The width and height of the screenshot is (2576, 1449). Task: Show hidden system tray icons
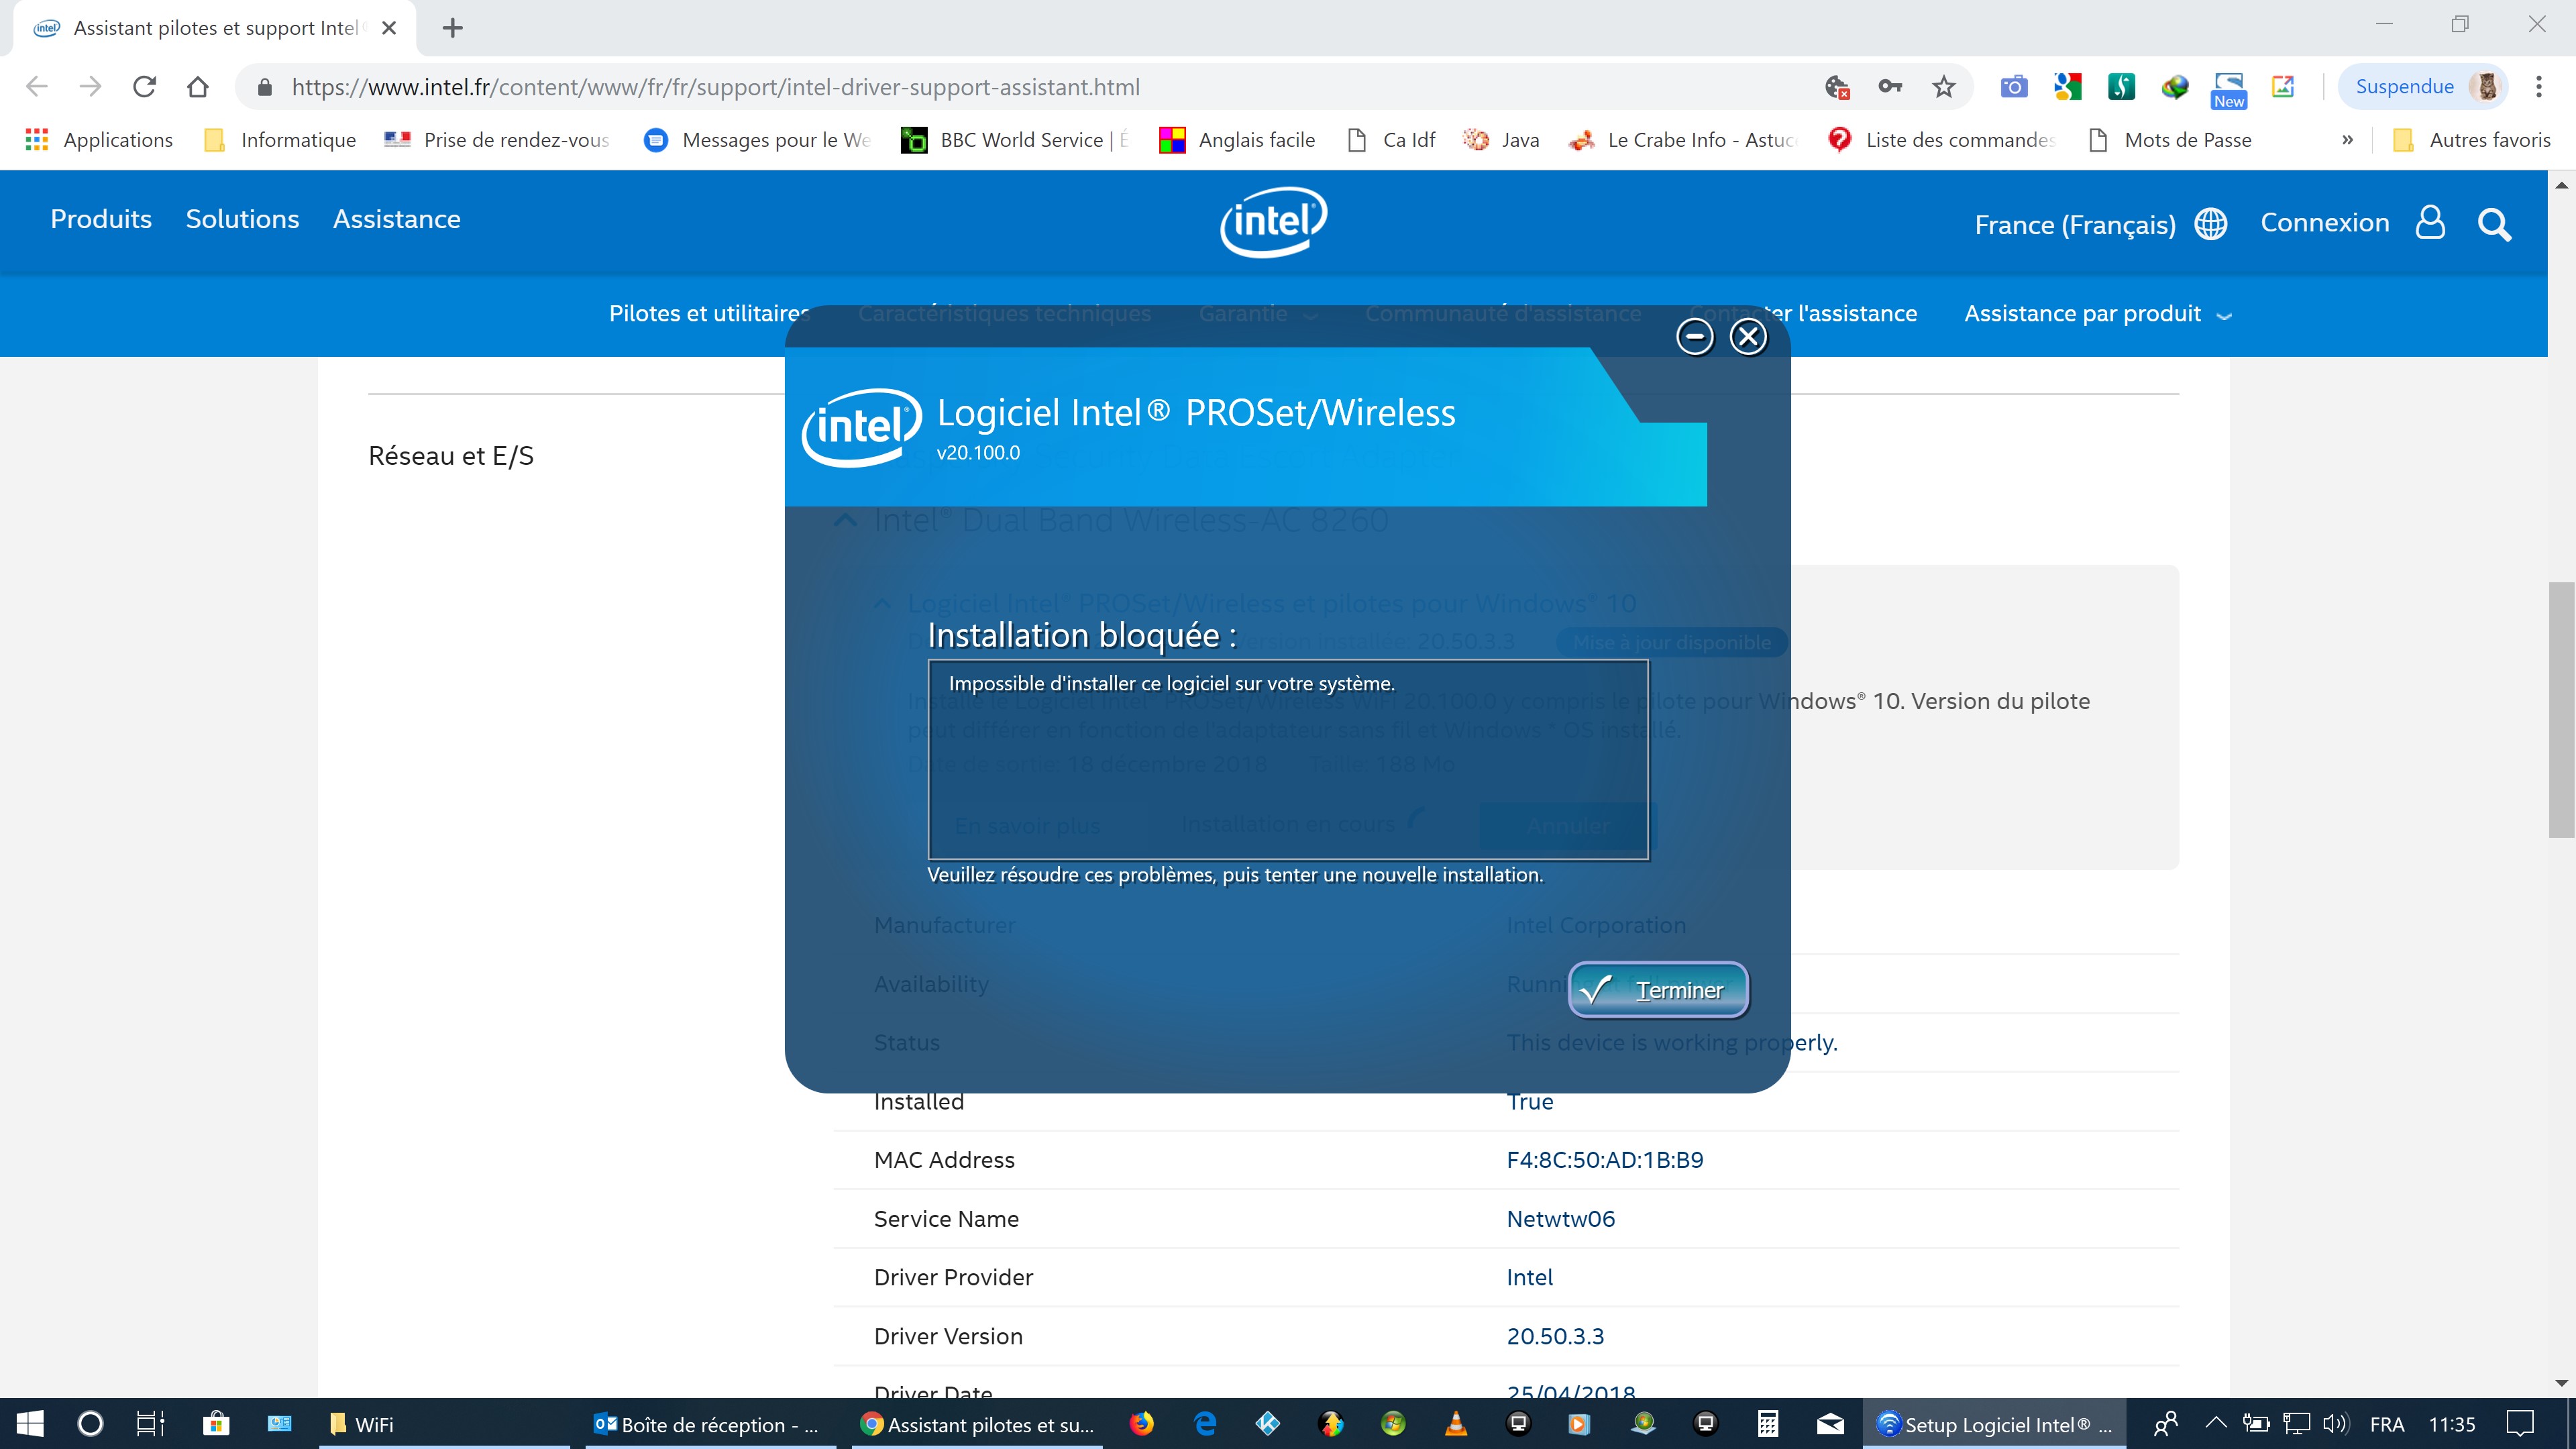tap(2216, 1424)
